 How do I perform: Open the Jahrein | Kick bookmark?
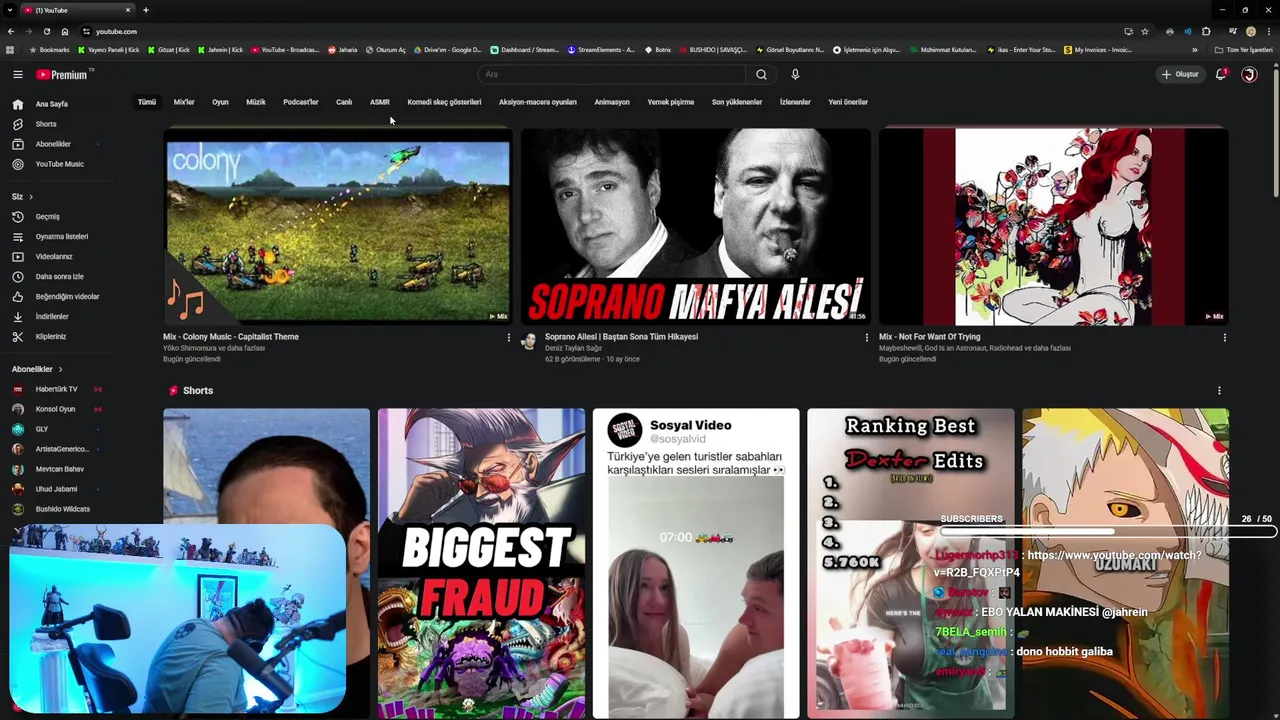220,50
